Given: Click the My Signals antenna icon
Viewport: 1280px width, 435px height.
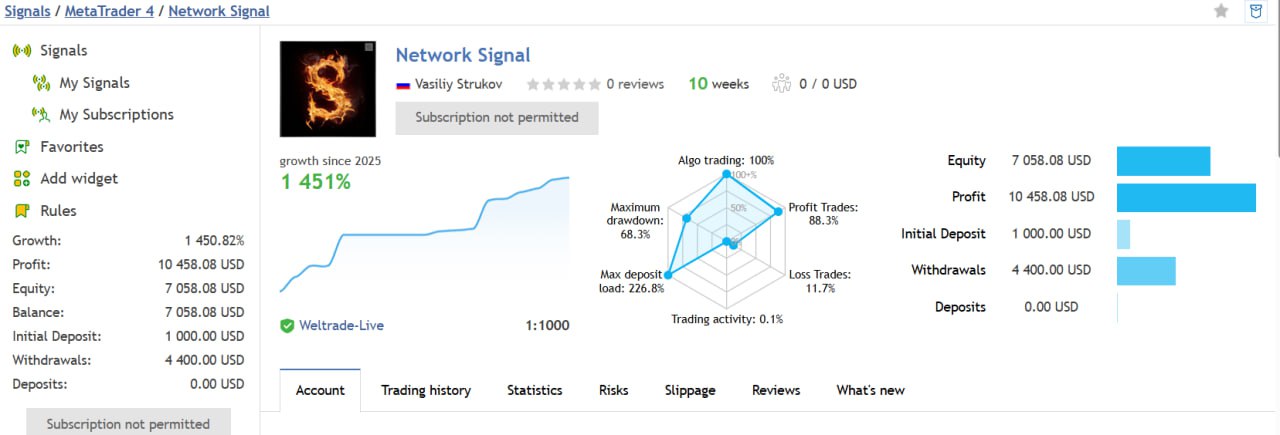Looking at the screenshot, I should click(41, 83).
